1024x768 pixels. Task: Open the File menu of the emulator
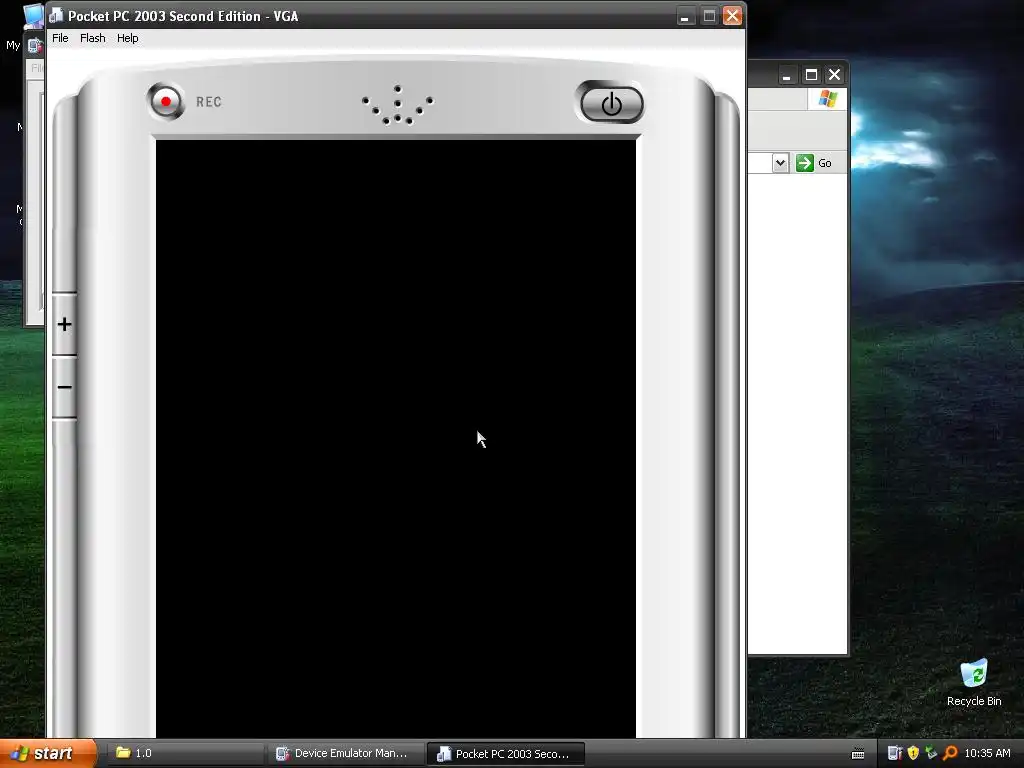coord(60,38)
